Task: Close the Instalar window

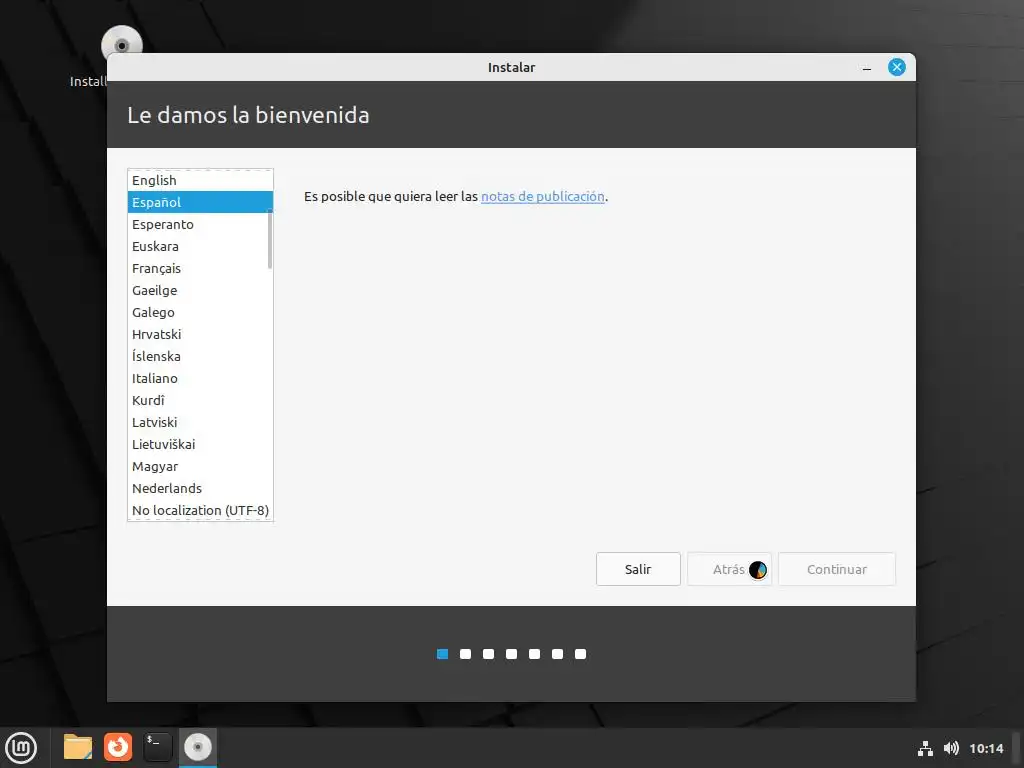Action: tap(897, 67)
